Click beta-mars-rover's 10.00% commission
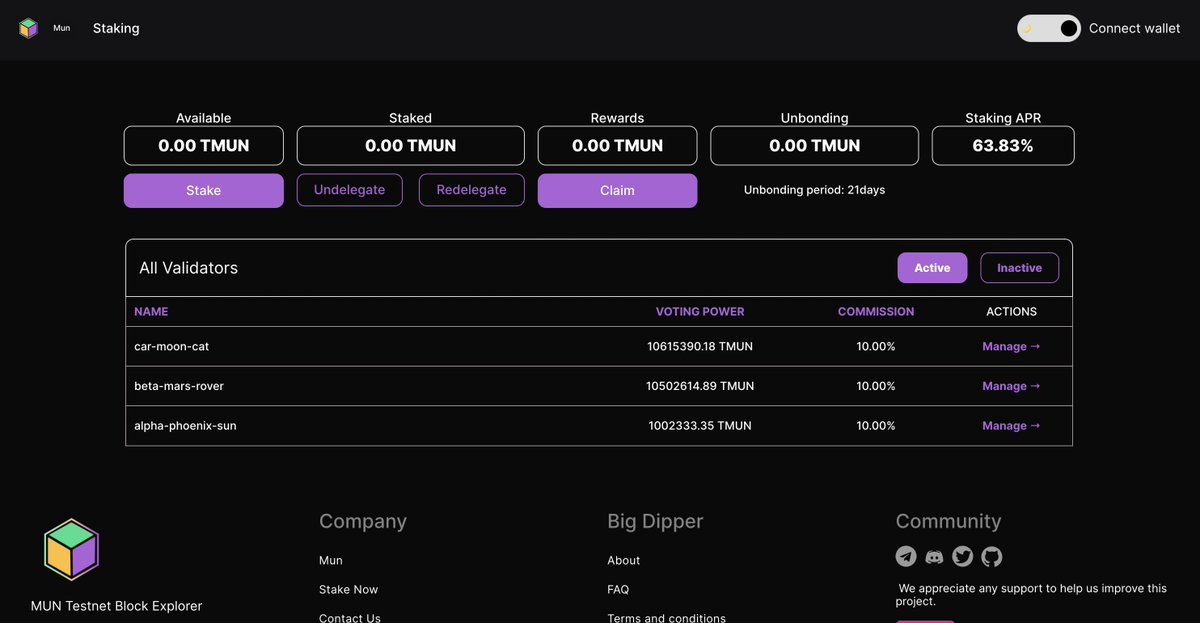This screenshot has height=623, width=1200. (876, 386)
